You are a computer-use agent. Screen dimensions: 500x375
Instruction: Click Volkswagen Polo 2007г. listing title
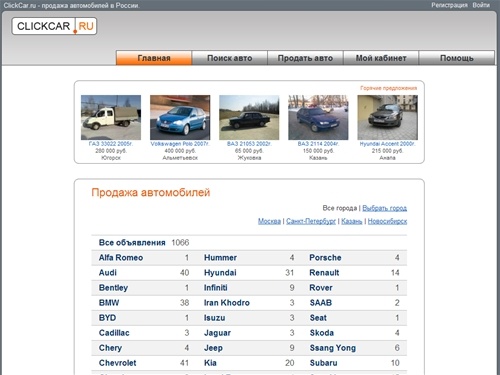tap(180, 144)
